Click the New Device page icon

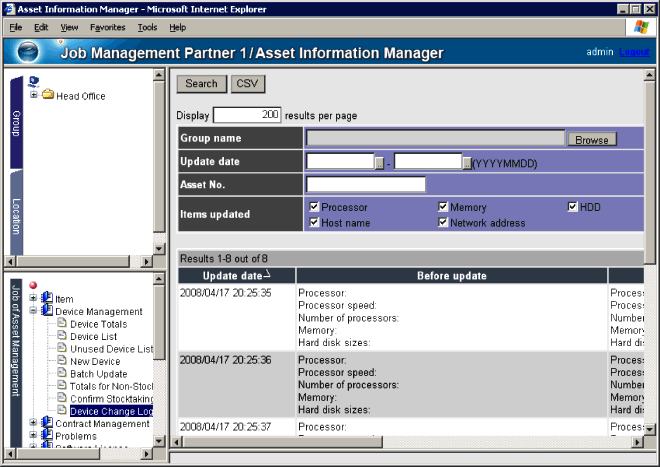point(62,362)
